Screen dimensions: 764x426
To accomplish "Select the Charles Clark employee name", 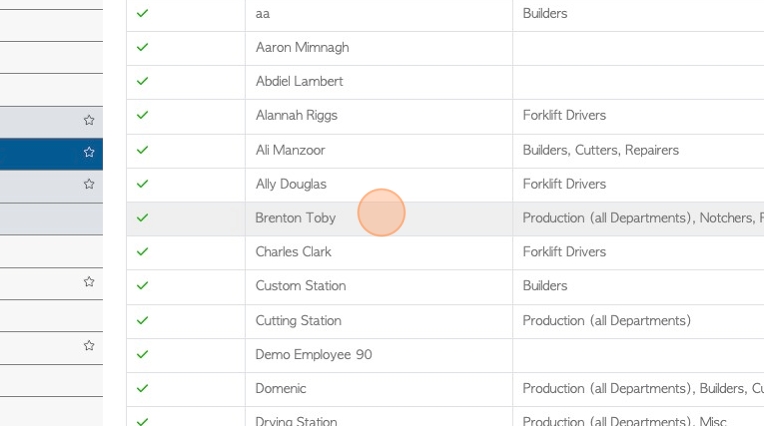I will [x=293, y=252].
